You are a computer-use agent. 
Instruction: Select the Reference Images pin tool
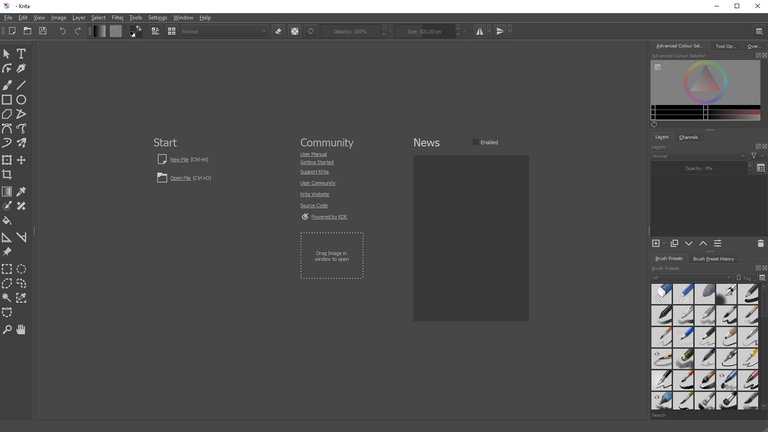tap(7, 252)
